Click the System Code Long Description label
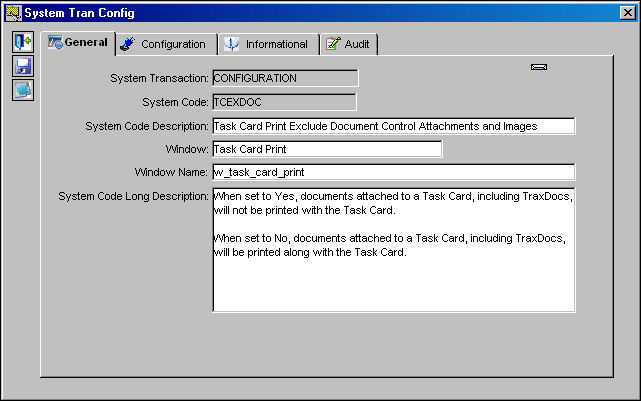 (133, 196)
